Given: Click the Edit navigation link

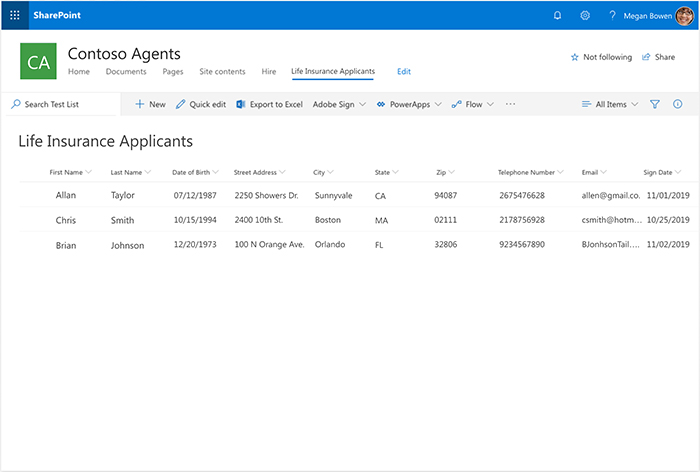Looking at the screenshot, I should [x=404, y=72].
